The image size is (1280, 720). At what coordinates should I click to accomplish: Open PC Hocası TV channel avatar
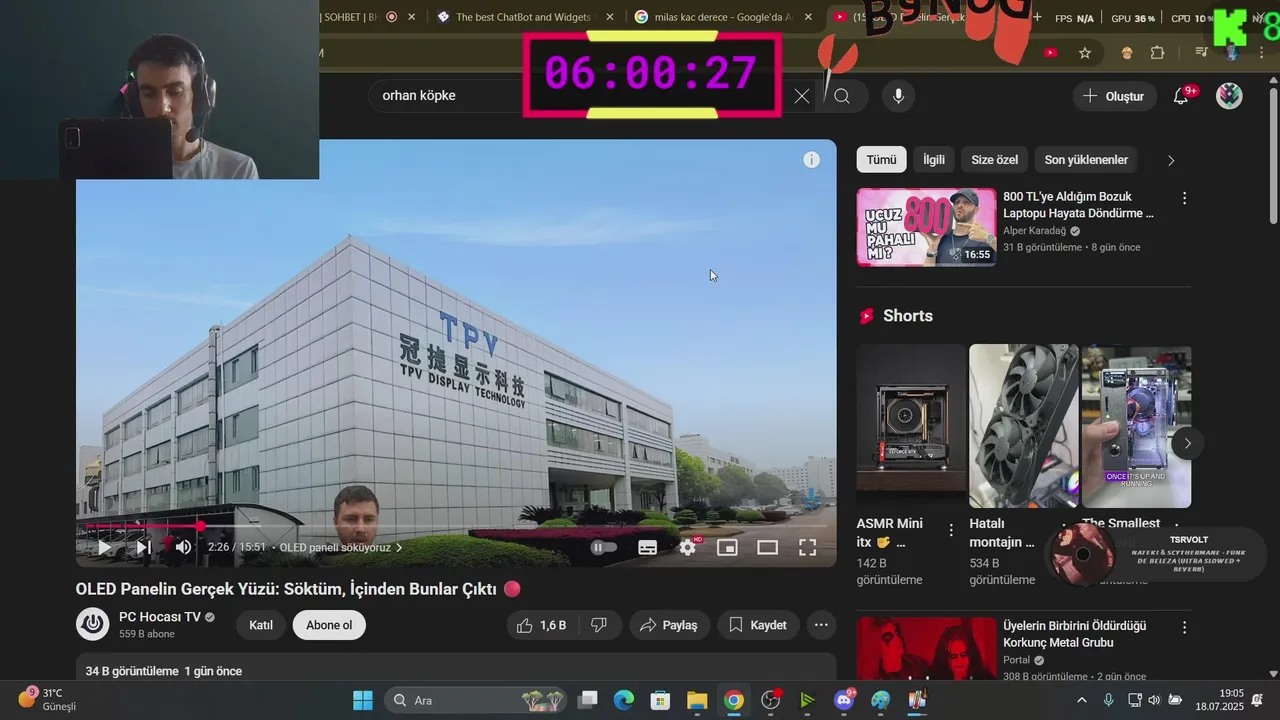click(93, 624)
